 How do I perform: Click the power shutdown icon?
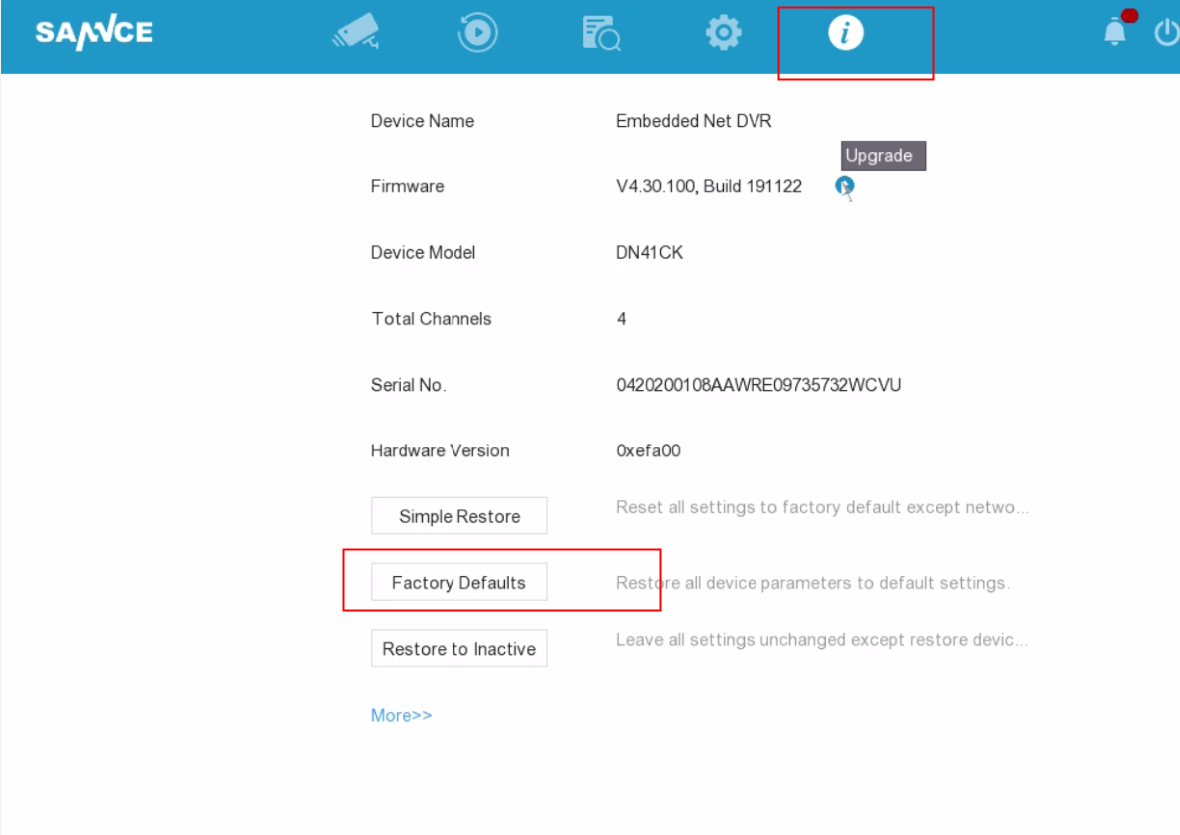click(x=1167, y=33)
